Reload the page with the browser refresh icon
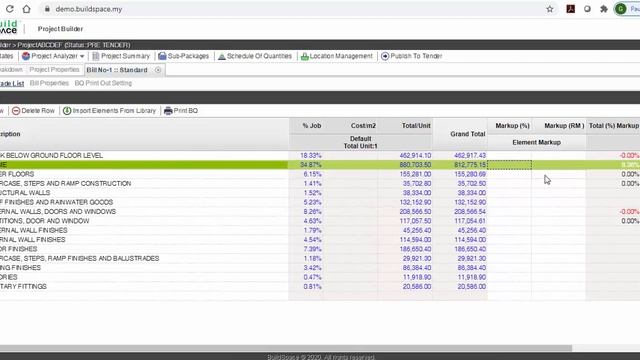 (10, 9)
